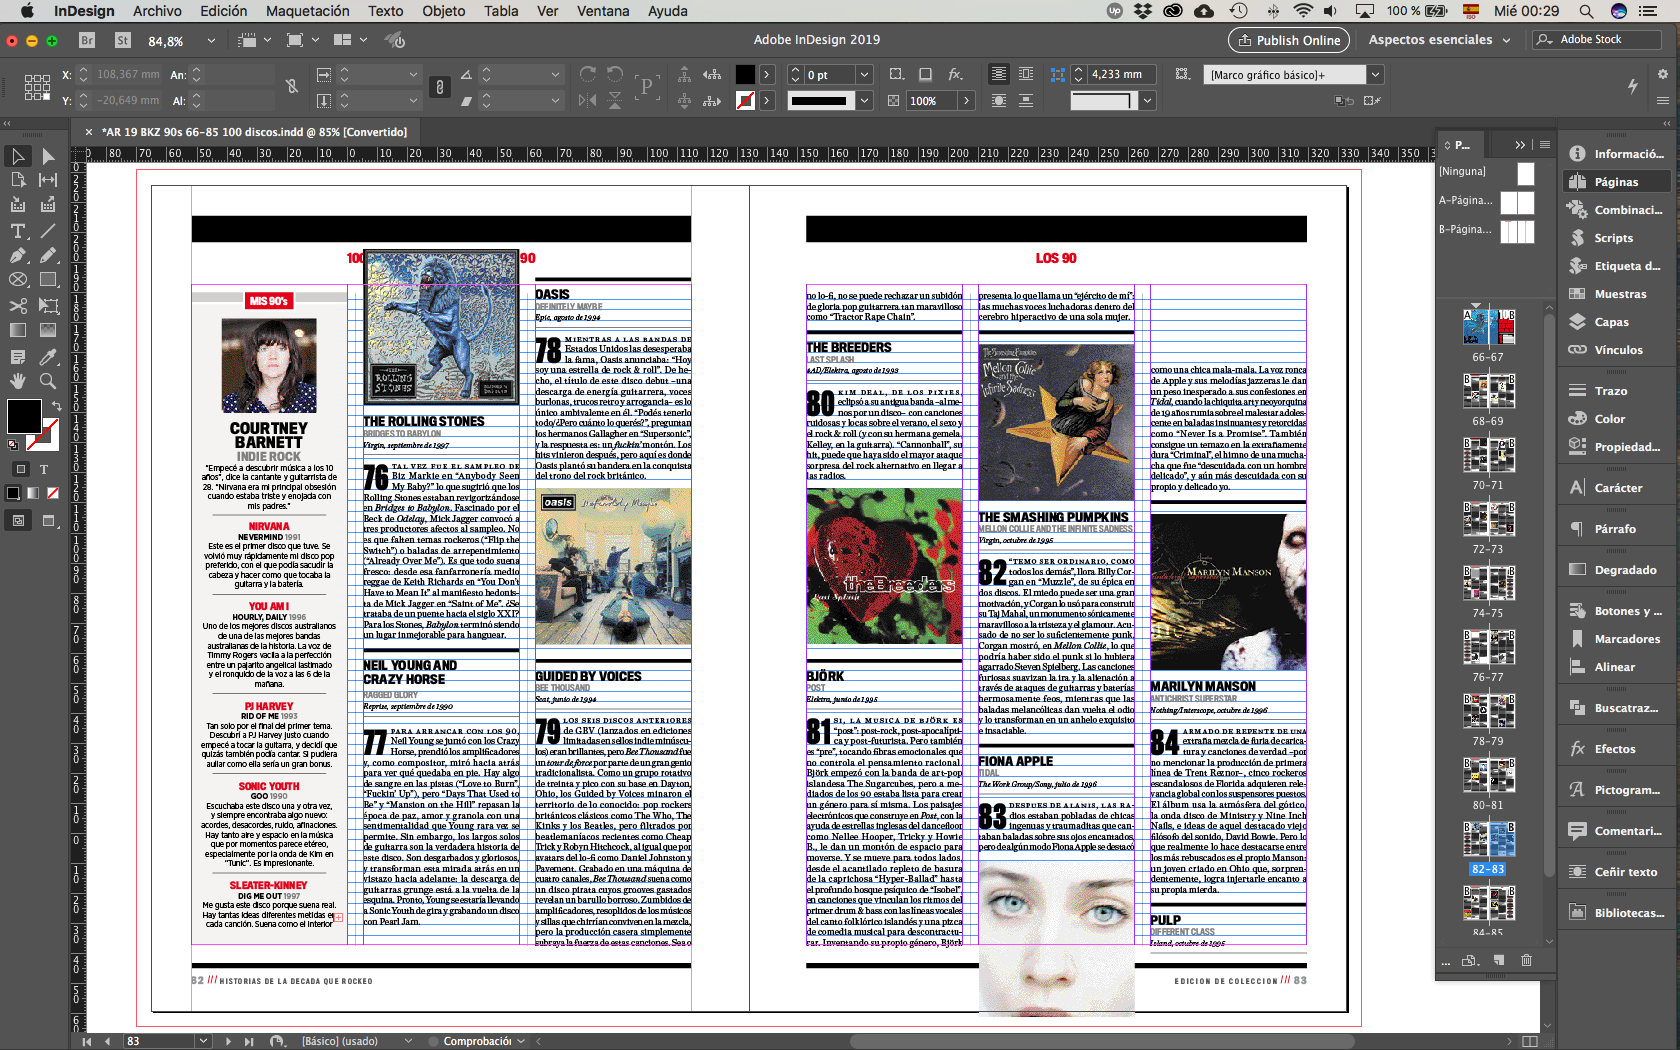Select the Note tool
This screenshot has height=1050, width=1680.
18,356
